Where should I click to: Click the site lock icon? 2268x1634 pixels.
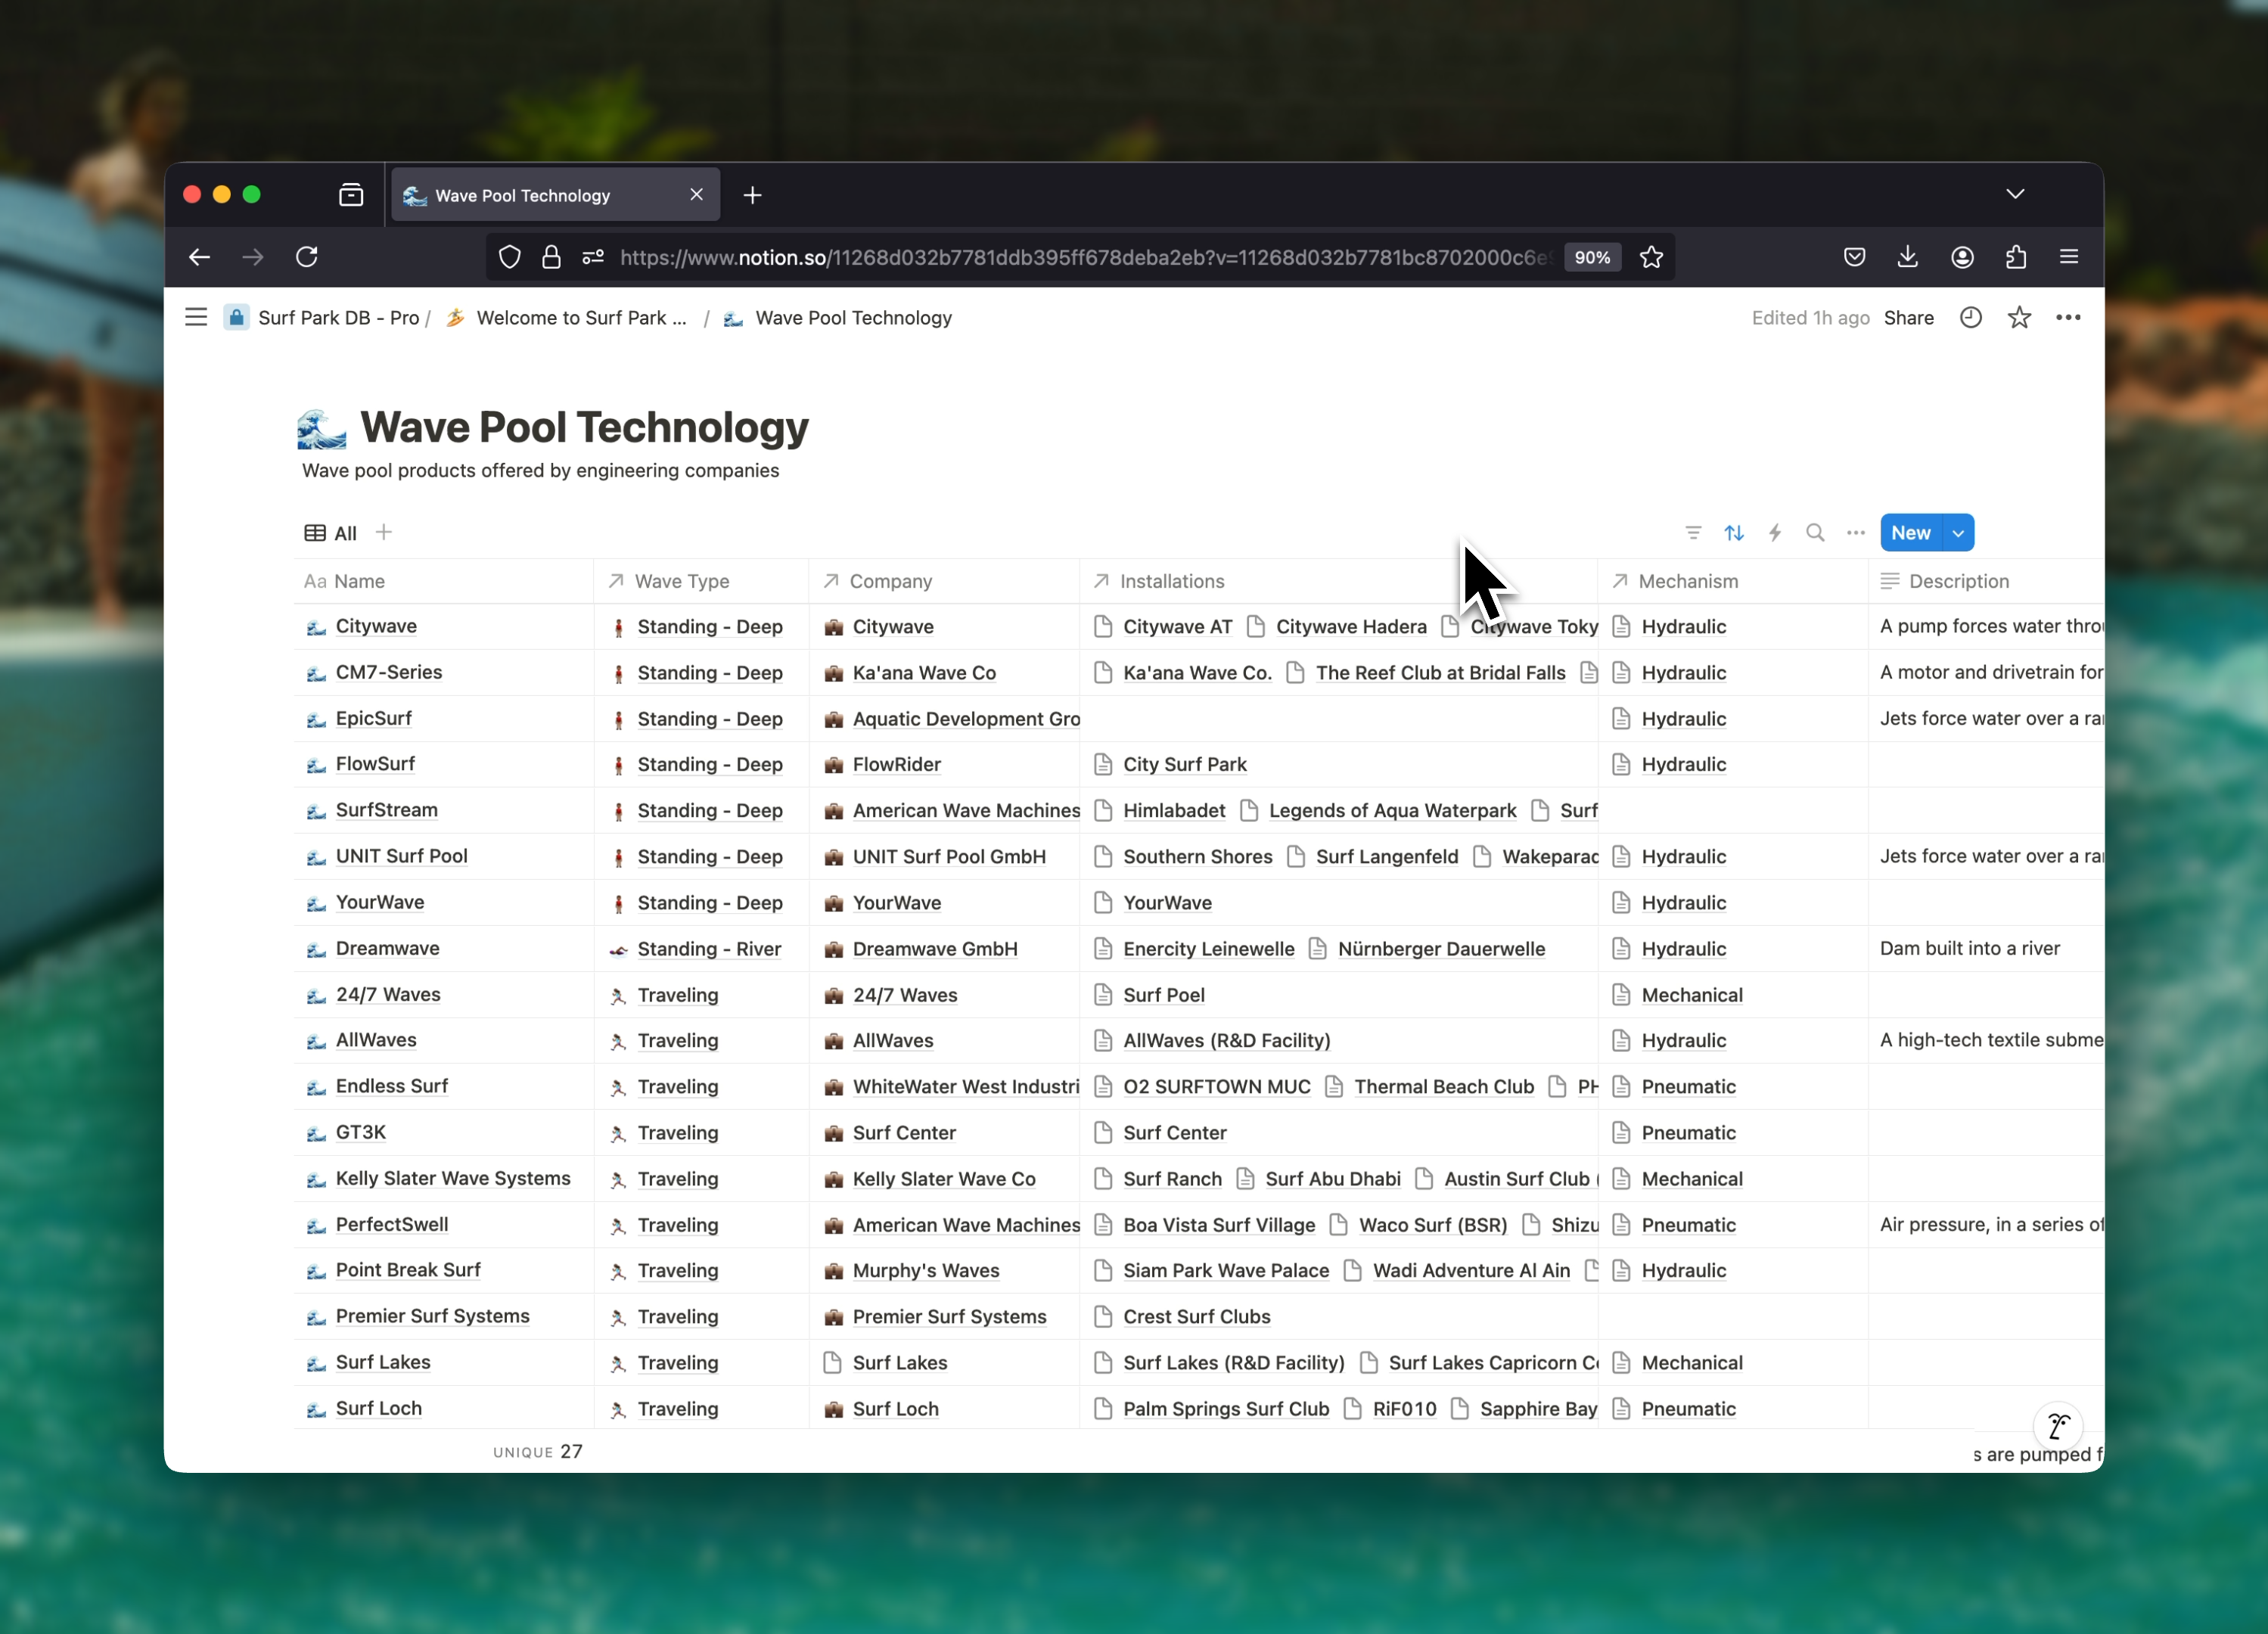(551, 257)
